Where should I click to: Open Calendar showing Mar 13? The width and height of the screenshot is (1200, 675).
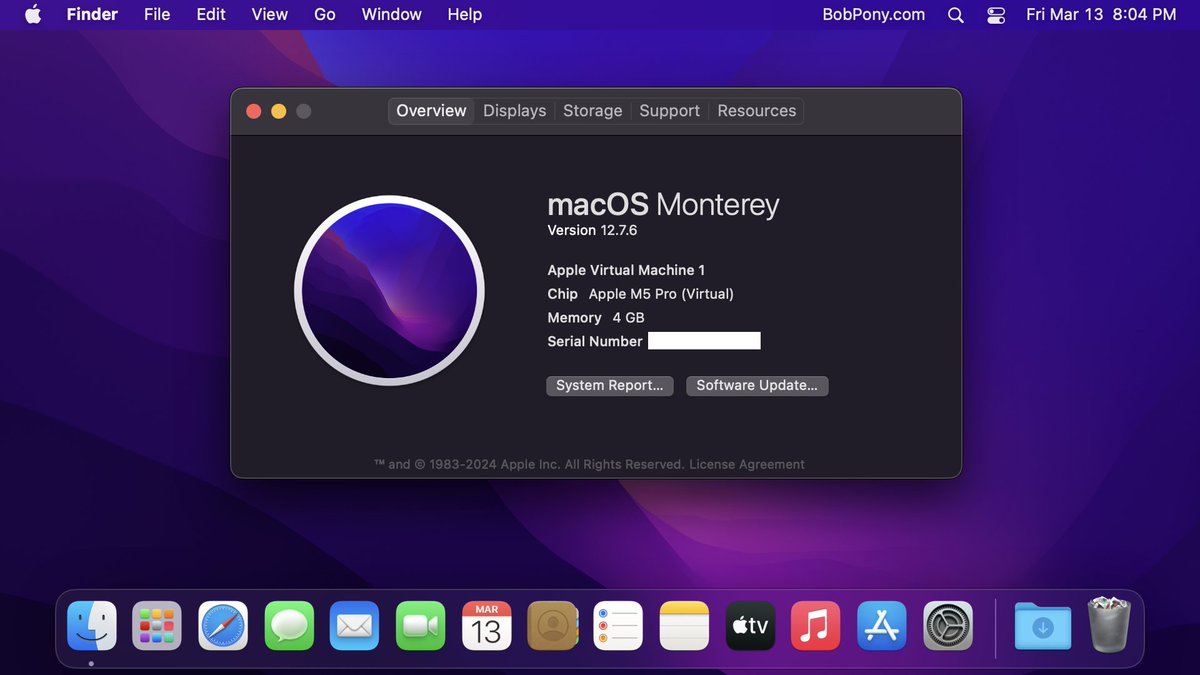point(487,626)
